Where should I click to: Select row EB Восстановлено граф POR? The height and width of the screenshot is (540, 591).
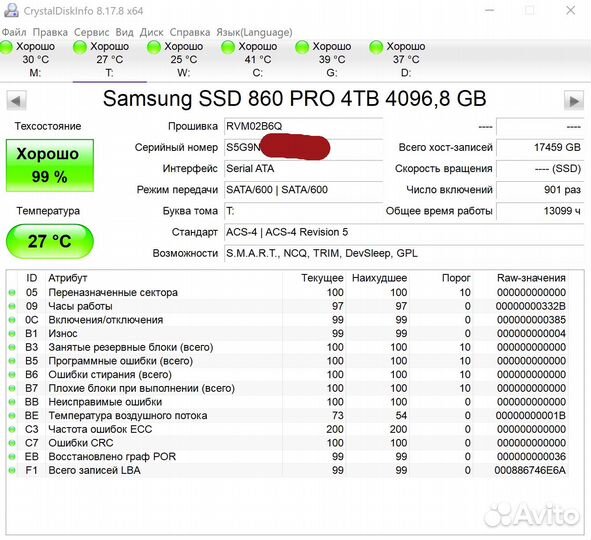[288, 457]
